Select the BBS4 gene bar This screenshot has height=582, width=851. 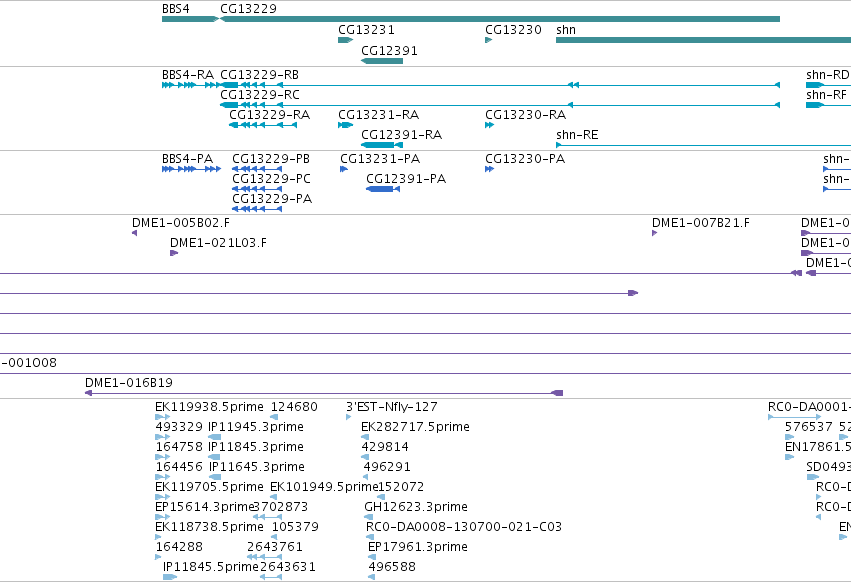[190, 19]
